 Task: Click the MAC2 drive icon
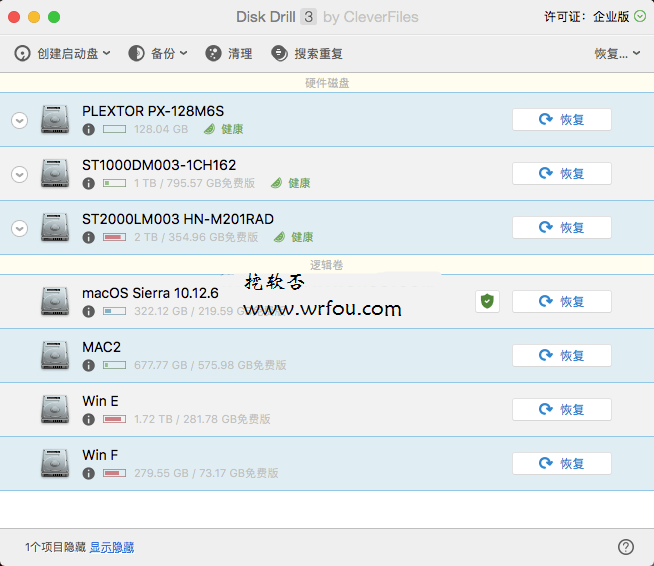[55, 355]
